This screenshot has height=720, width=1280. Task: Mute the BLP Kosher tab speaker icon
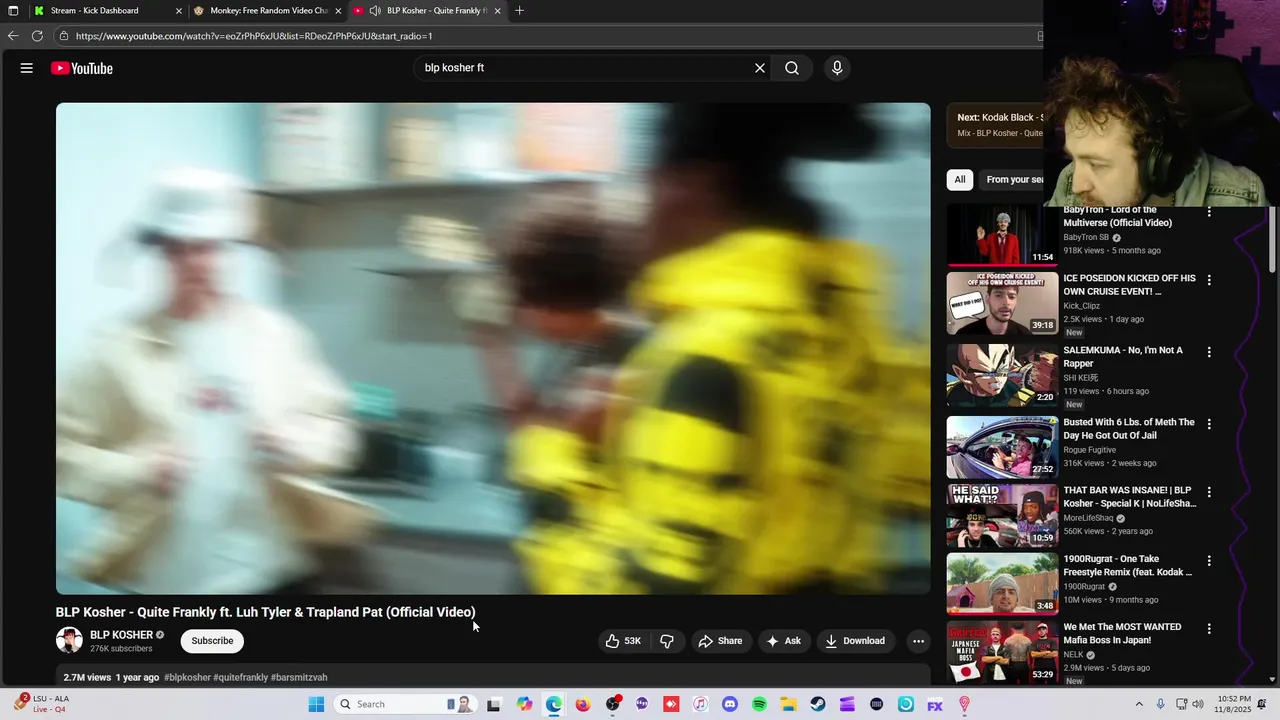pos(374,11)
